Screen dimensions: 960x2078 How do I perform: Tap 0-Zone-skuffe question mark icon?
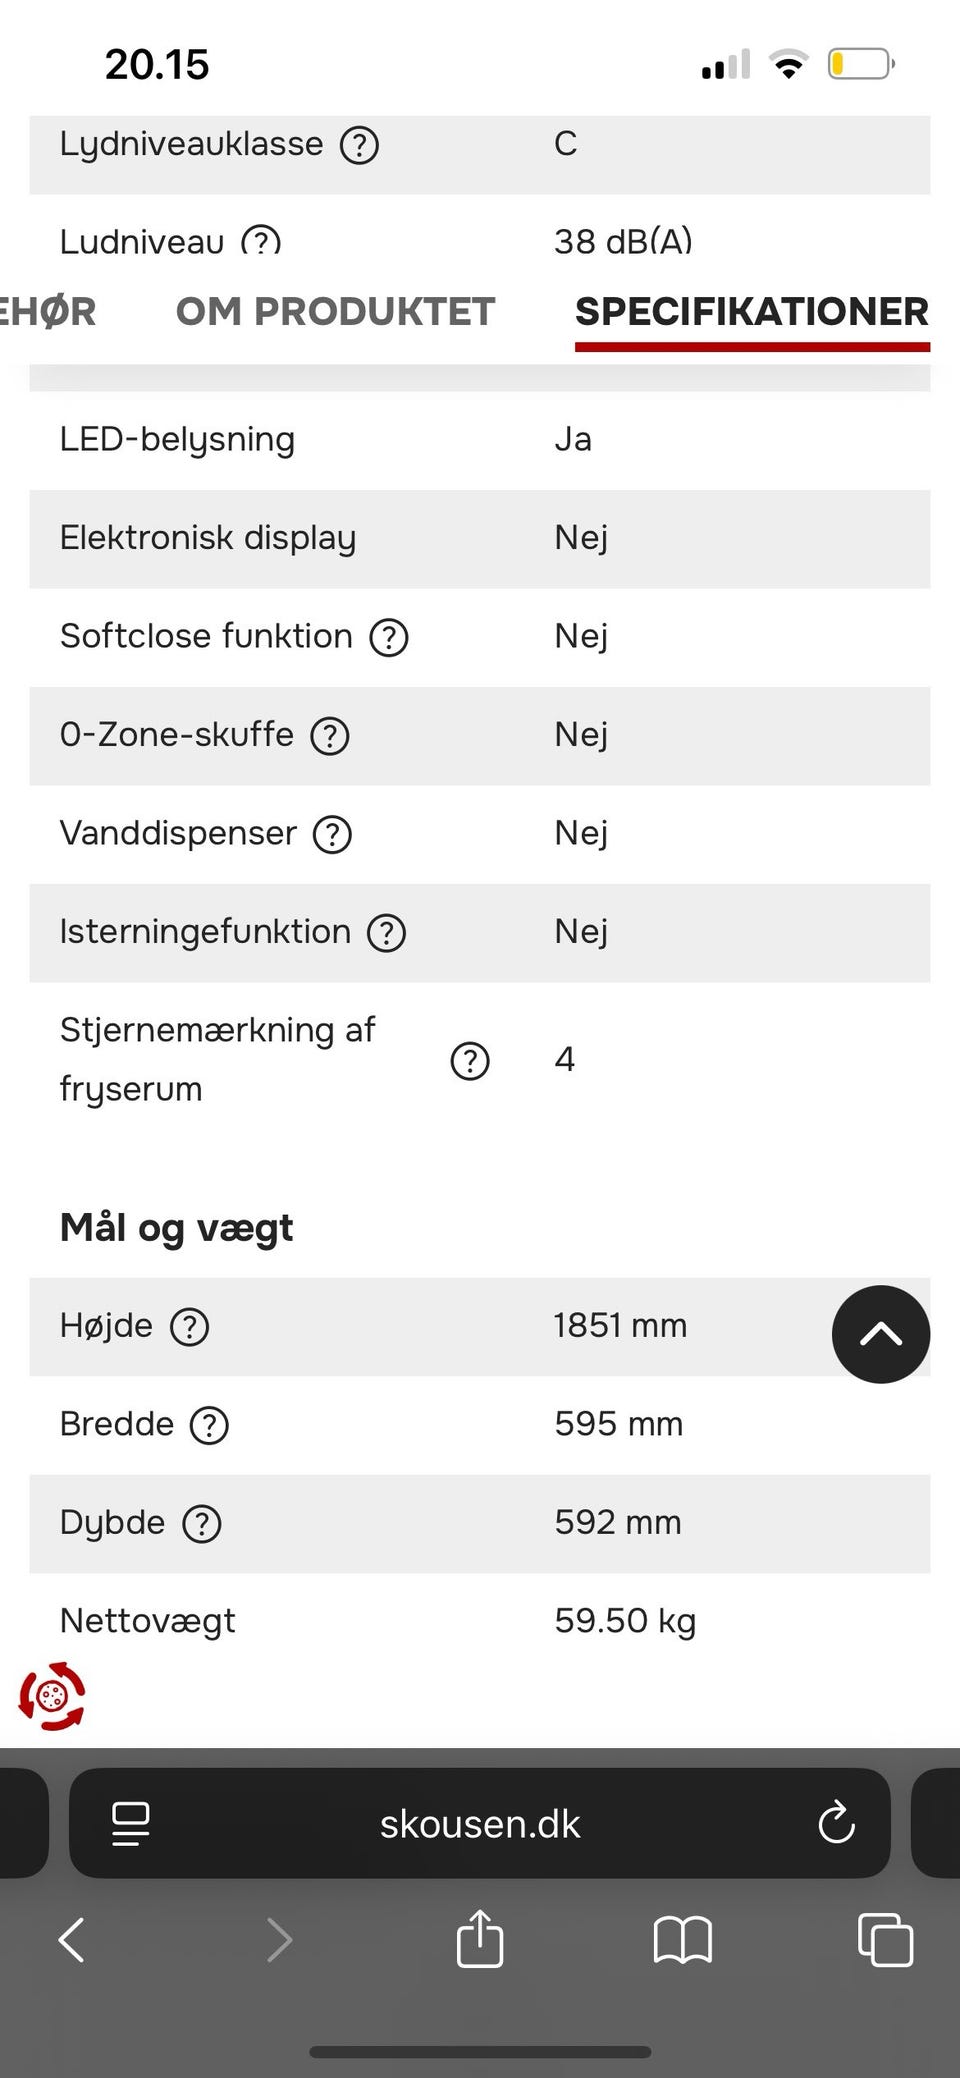330,736
